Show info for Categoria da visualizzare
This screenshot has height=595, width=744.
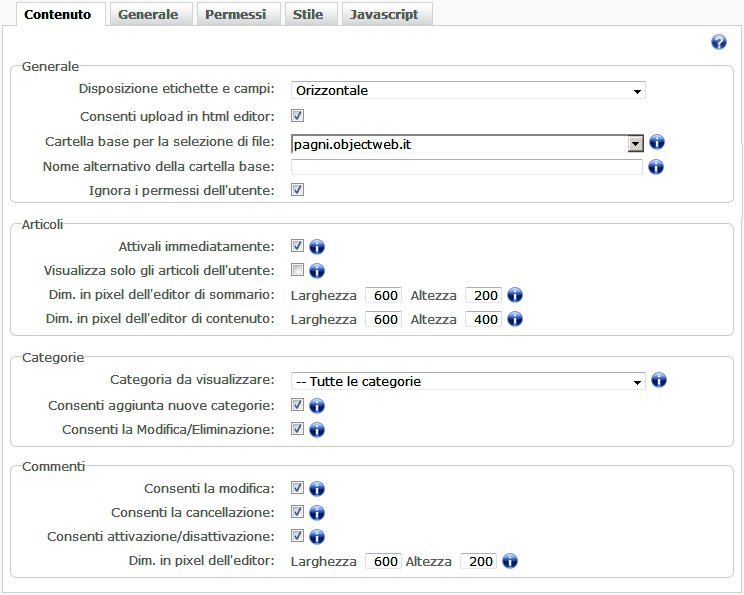659,380
